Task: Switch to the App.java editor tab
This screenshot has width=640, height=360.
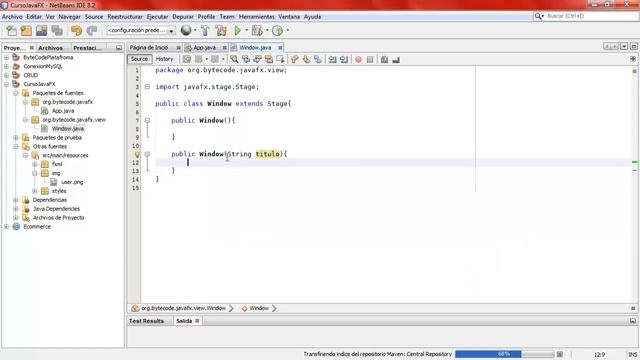Action: [x=205, y=48]
